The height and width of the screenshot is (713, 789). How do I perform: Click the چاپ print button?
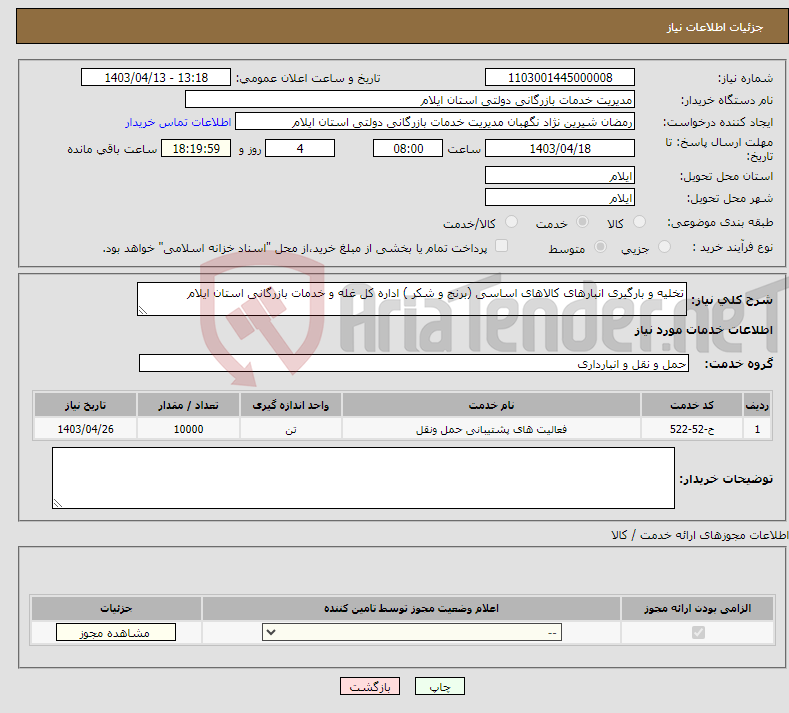point(440,686)
